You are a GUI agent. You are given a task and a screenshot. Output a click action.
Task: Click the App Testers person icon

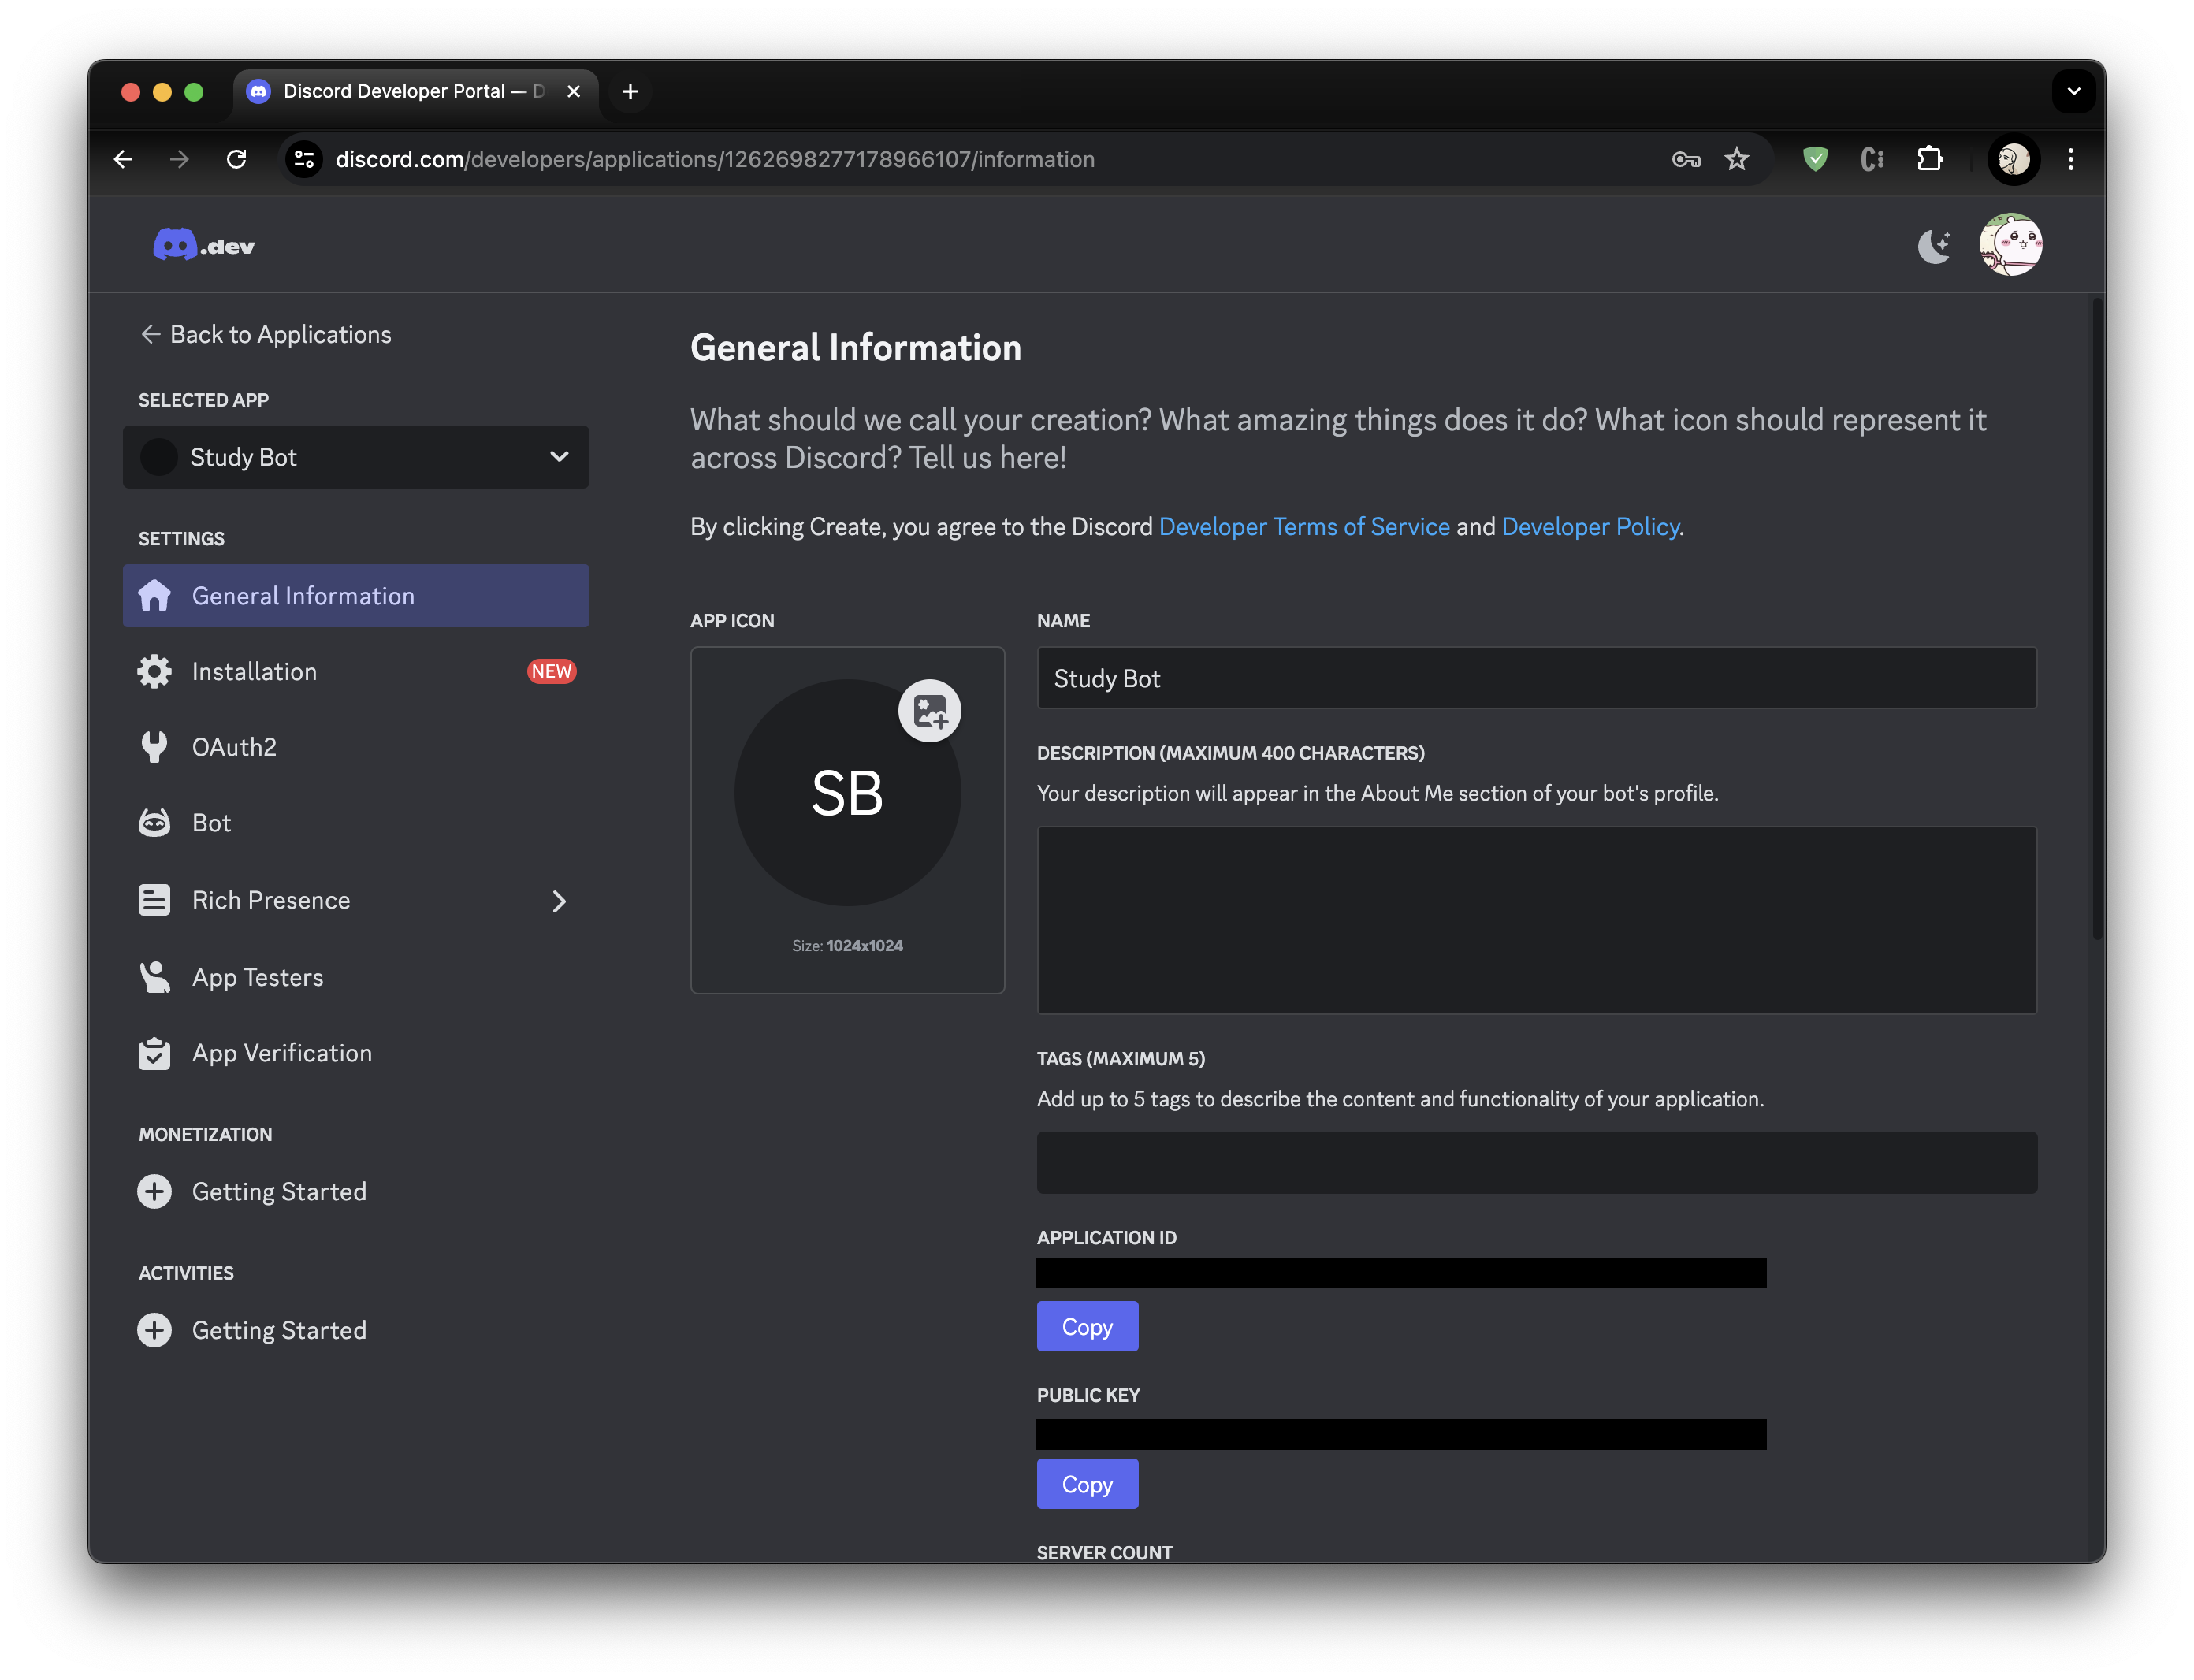(x=154, y=977)
